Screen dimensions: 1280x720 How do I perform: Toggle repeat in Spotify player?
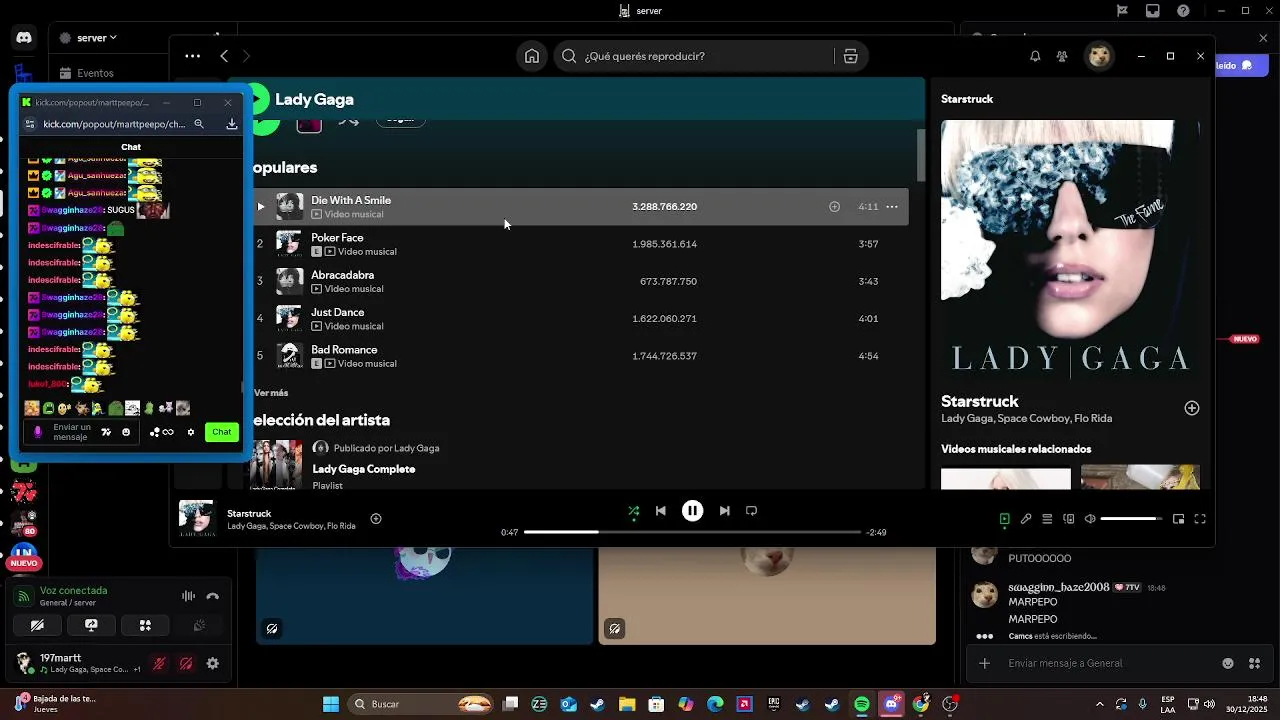(x=752, y=511)
